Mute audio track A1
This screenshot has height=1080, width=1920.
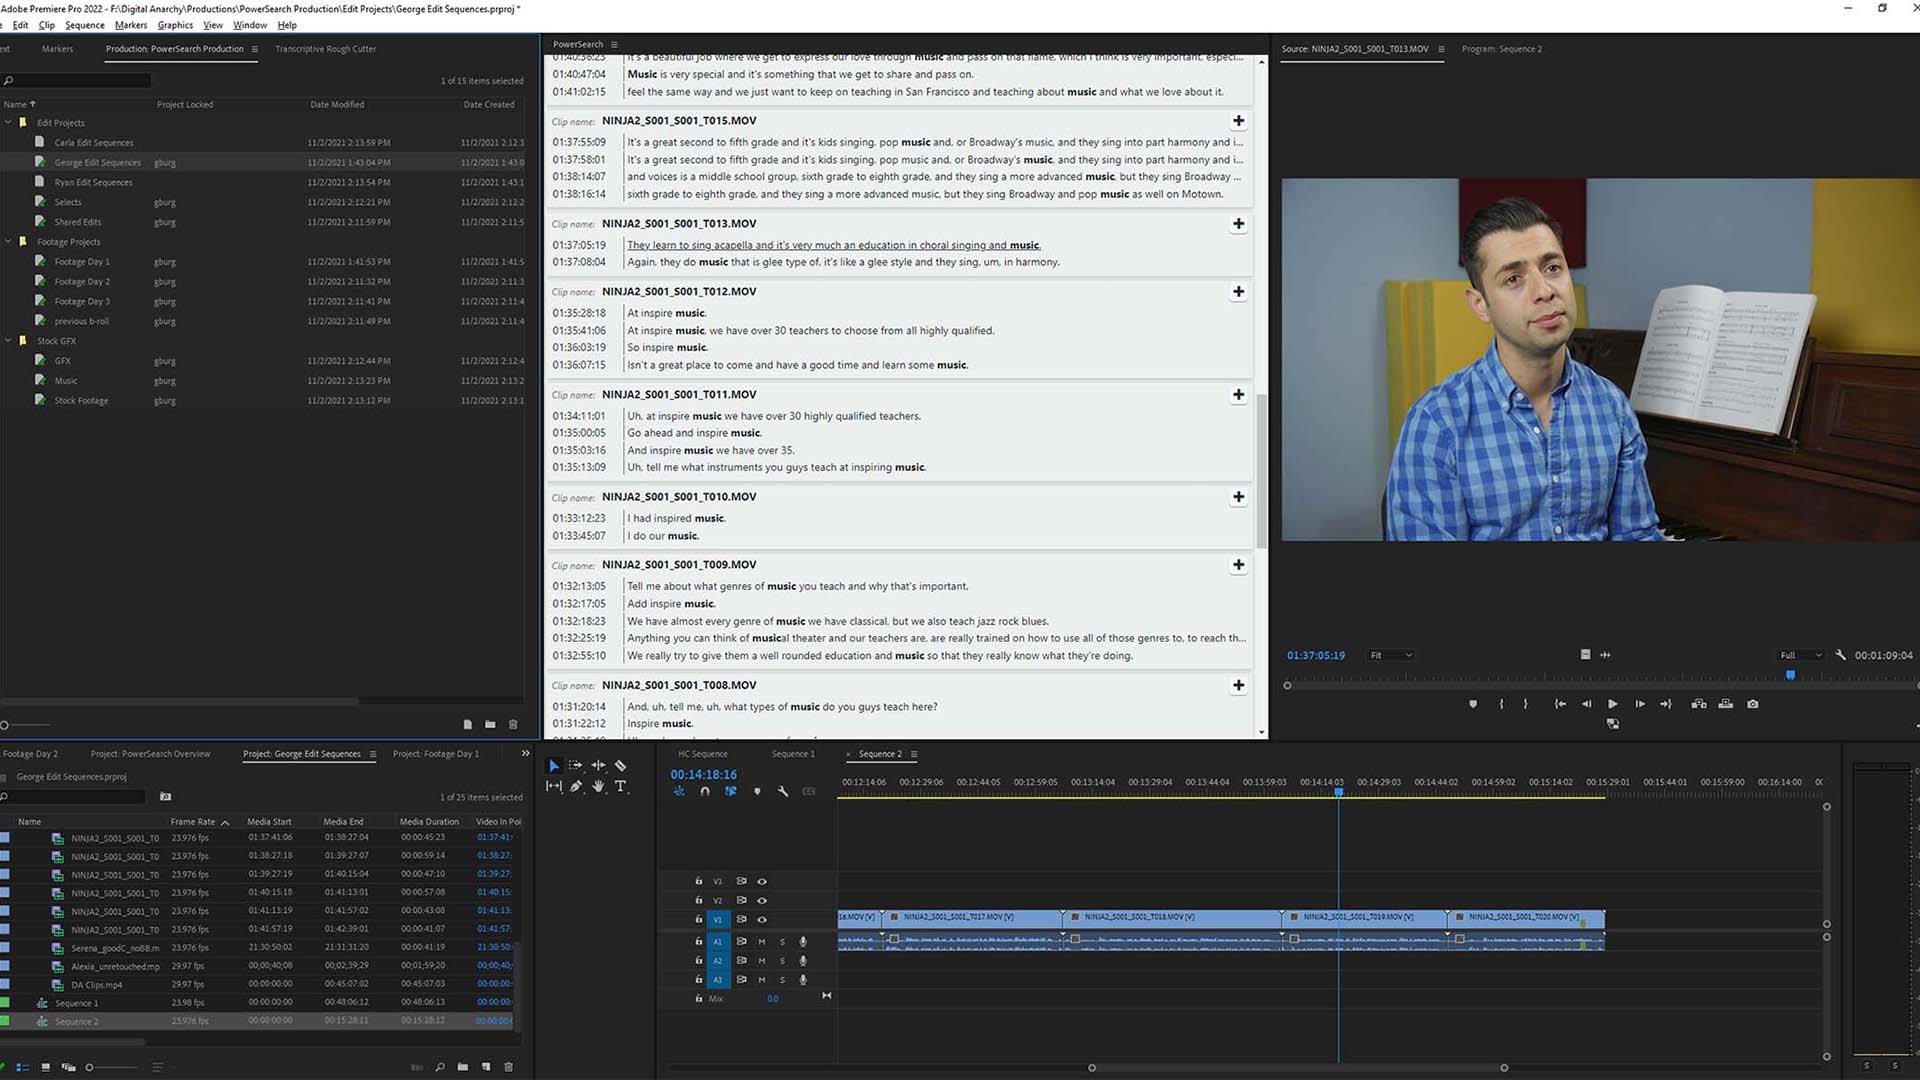click(x=762, y=942)
